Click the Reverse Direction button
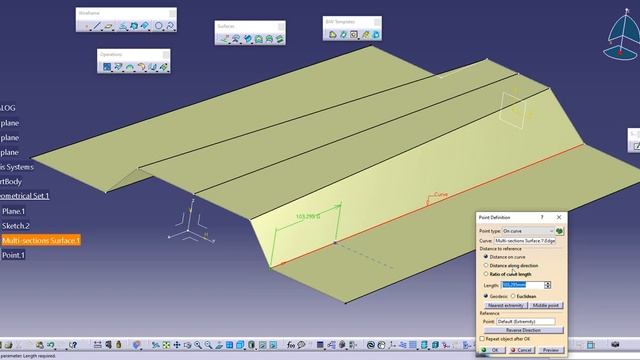Viewport: 640px width, 360px height. point(523,330)
